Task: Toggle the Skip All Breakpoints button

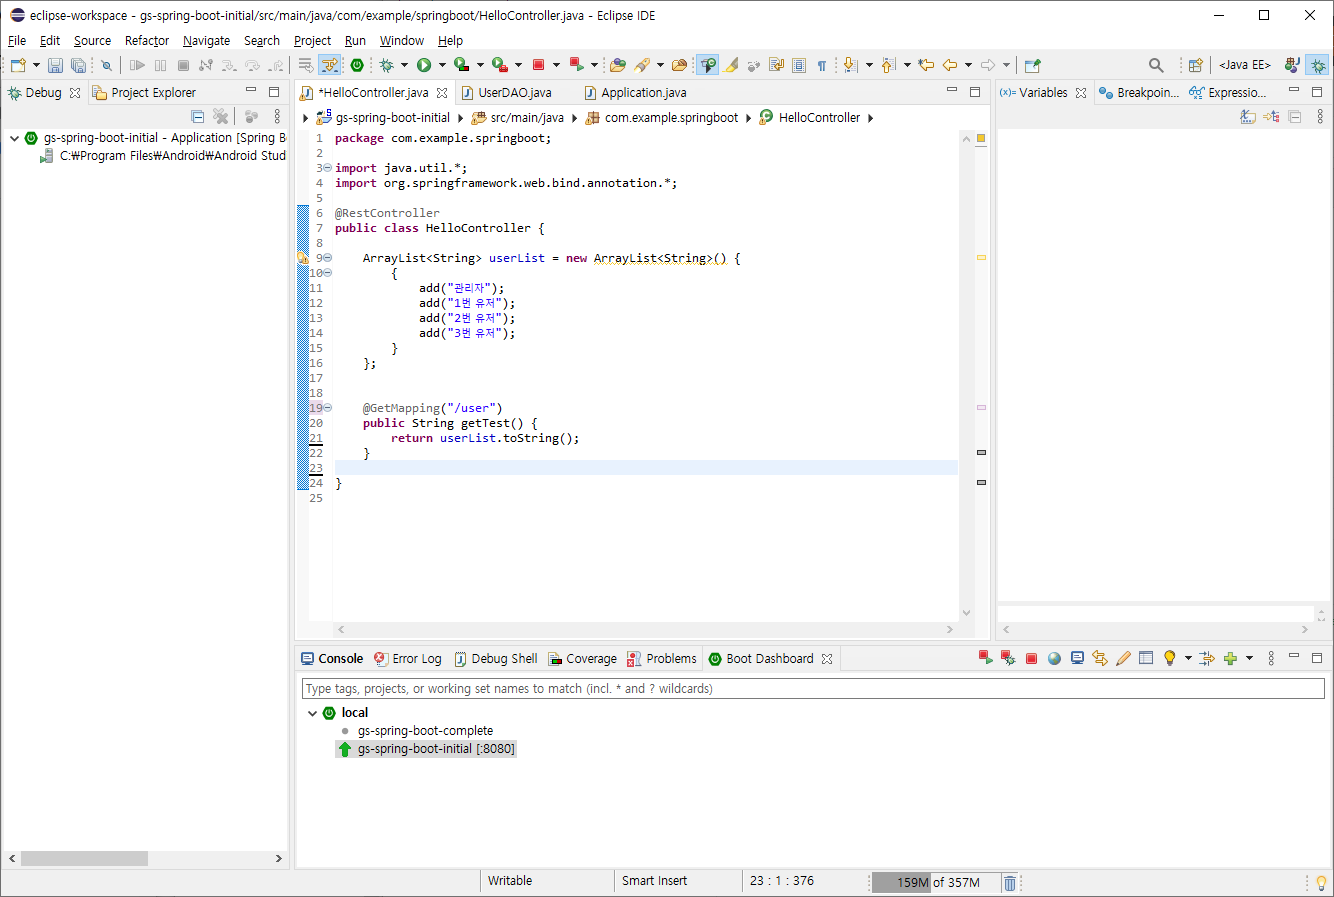Action: pos(105,65)
